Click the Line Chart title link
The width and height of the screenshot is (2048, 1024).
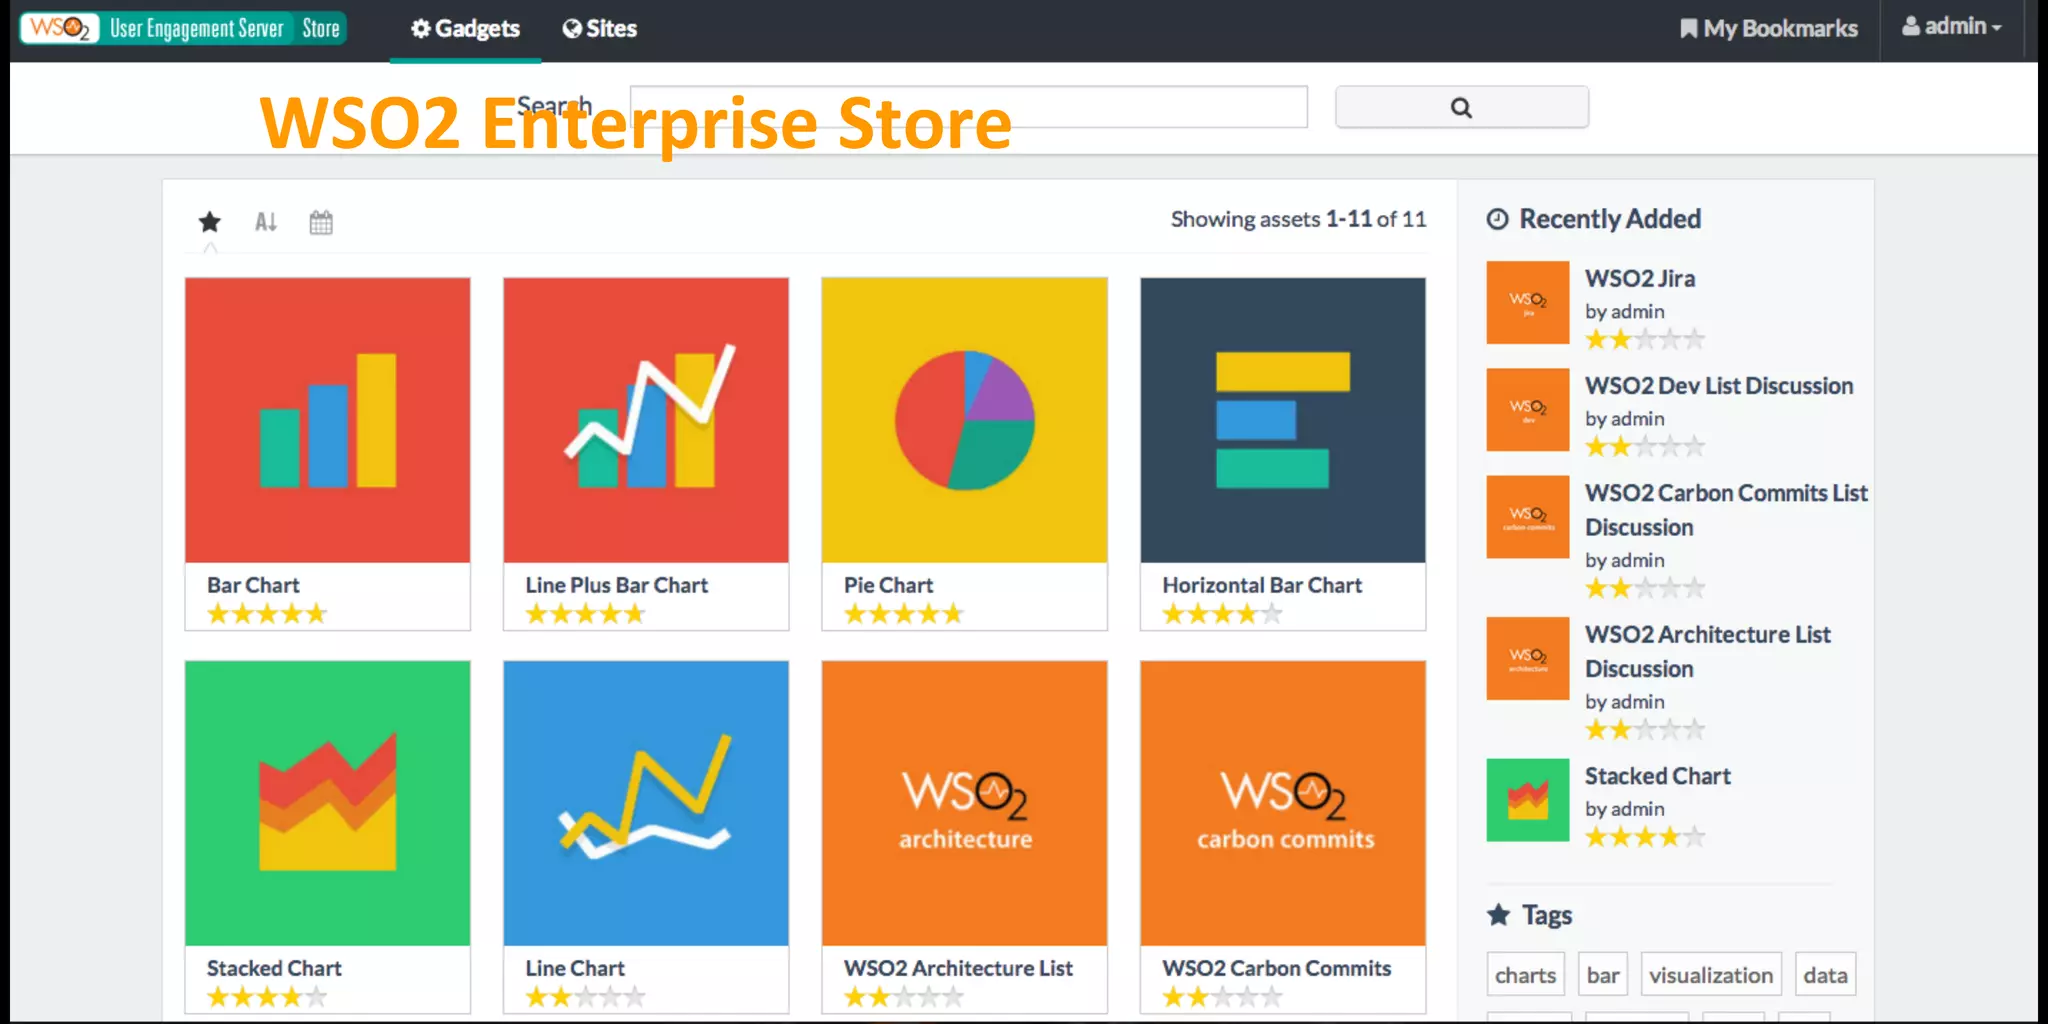point(575,968)
